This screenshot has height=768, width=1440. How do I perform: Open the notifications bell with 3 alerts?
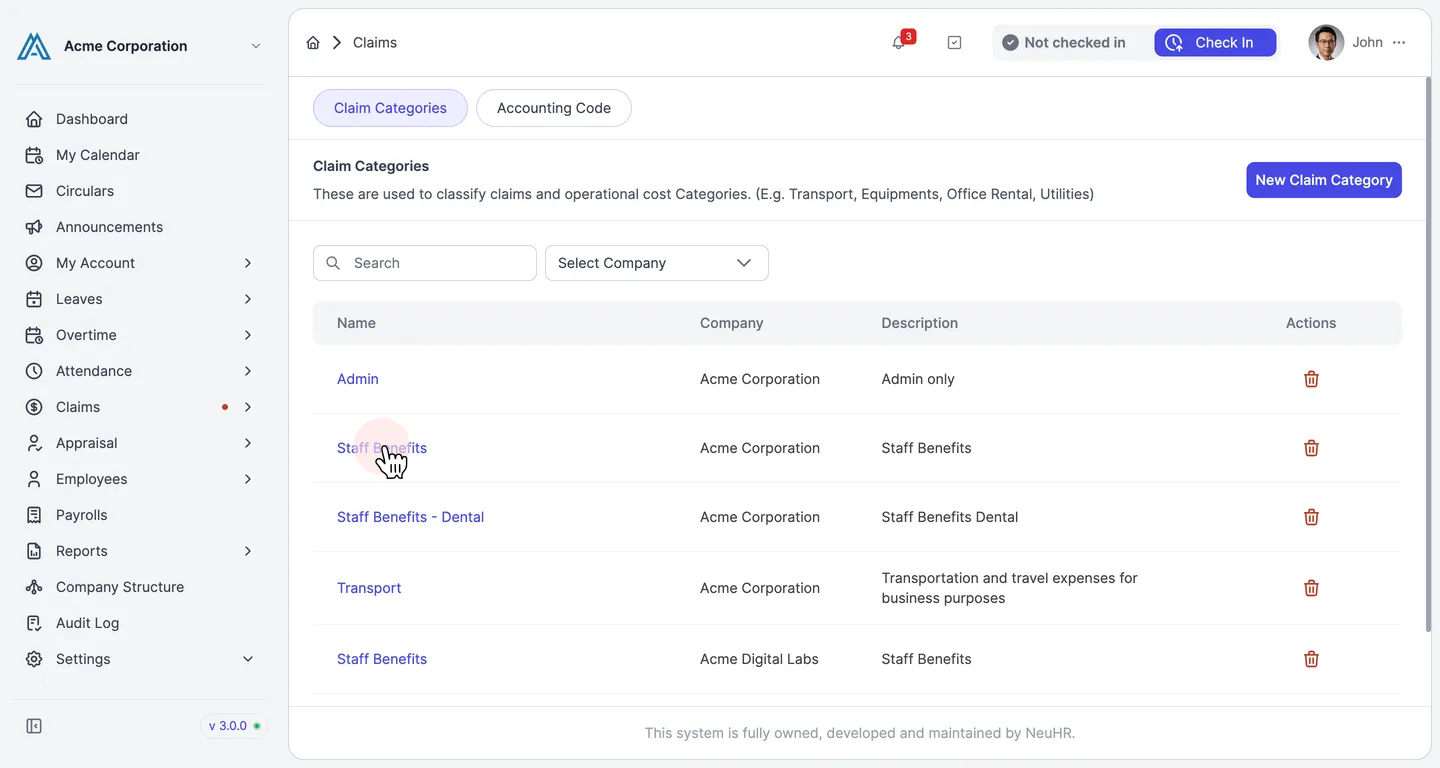pos(901,41)
